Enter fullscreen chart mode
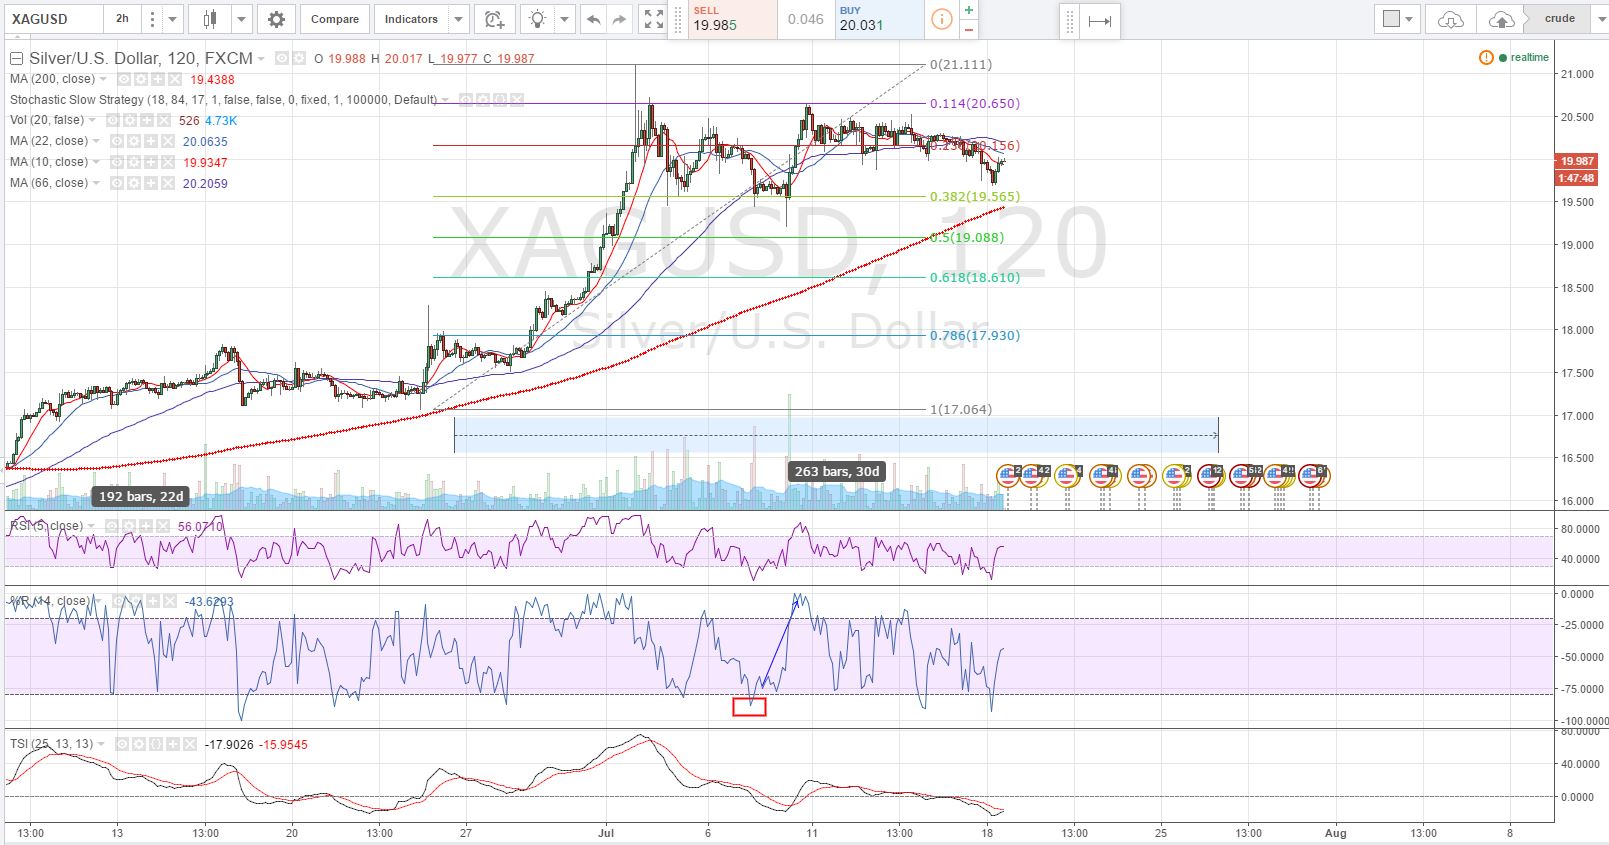The image size is (1609, 845). pos(653,19)
